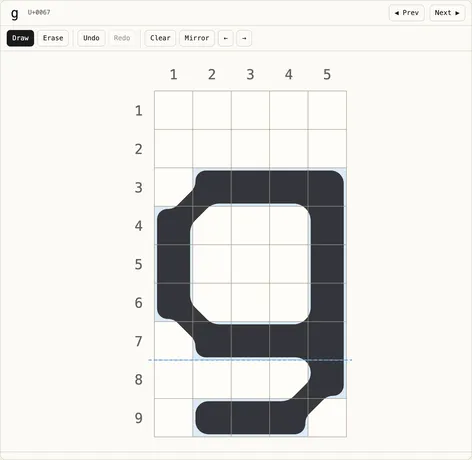Viewport: 472px width, 460px height.
Task: Click empty cell row 5 column 3
Action: click(250, 264)
